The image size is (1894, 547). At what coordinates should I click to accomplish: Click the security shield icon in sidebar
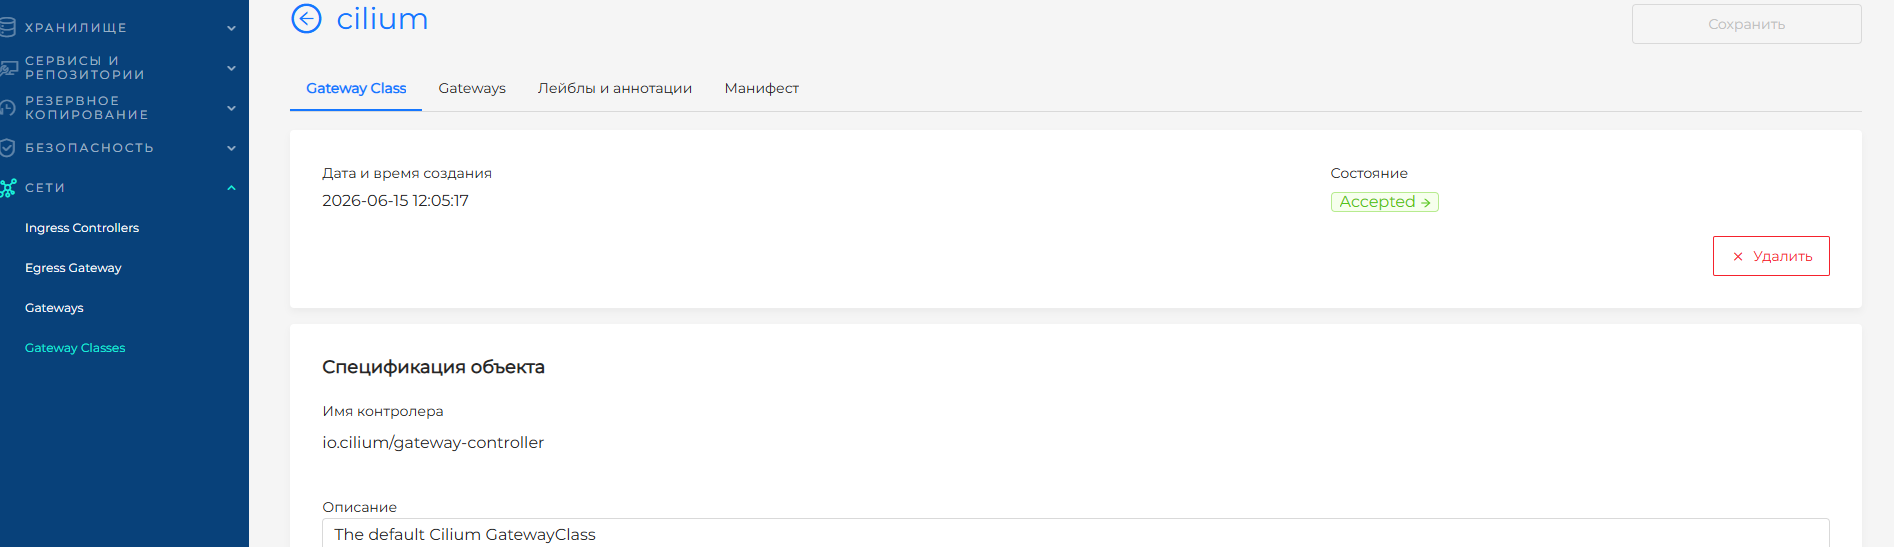coord(7,148)
